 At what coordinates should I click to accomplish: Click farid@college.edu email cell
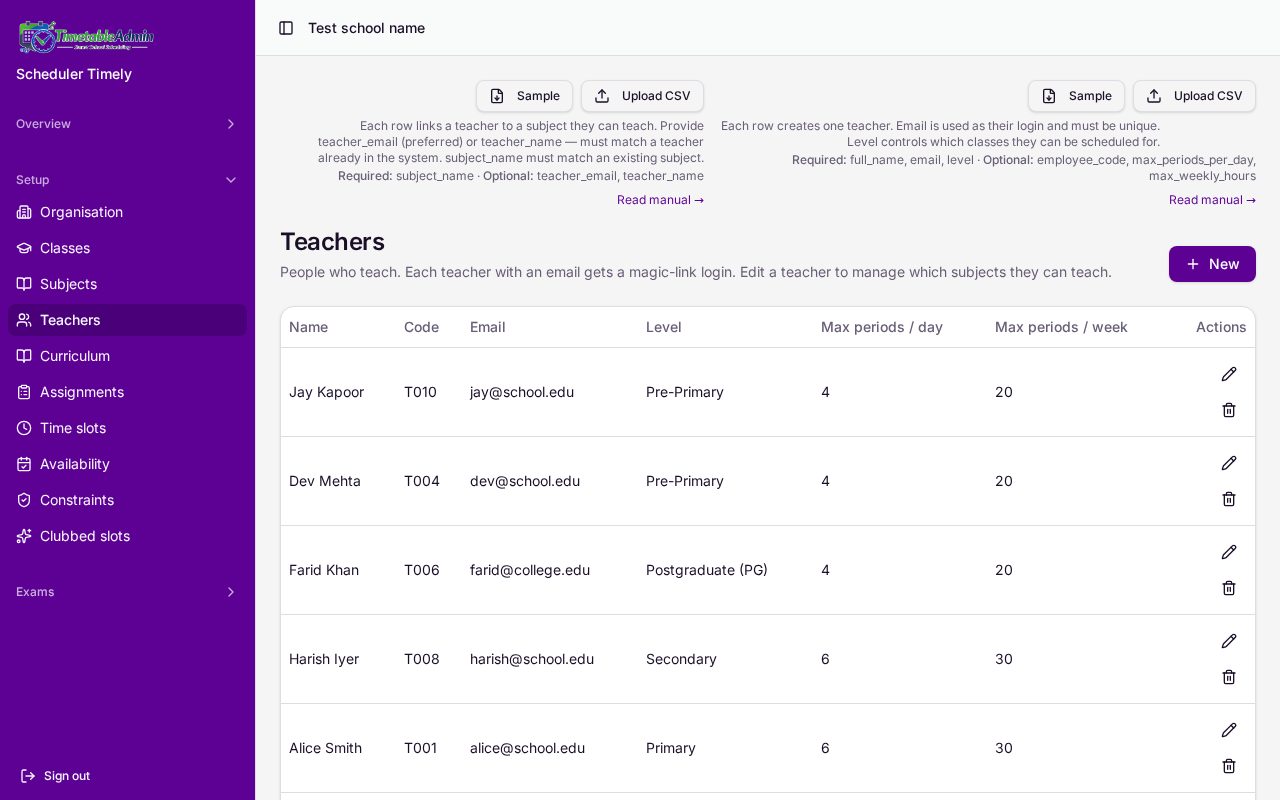tap(530, 570)
